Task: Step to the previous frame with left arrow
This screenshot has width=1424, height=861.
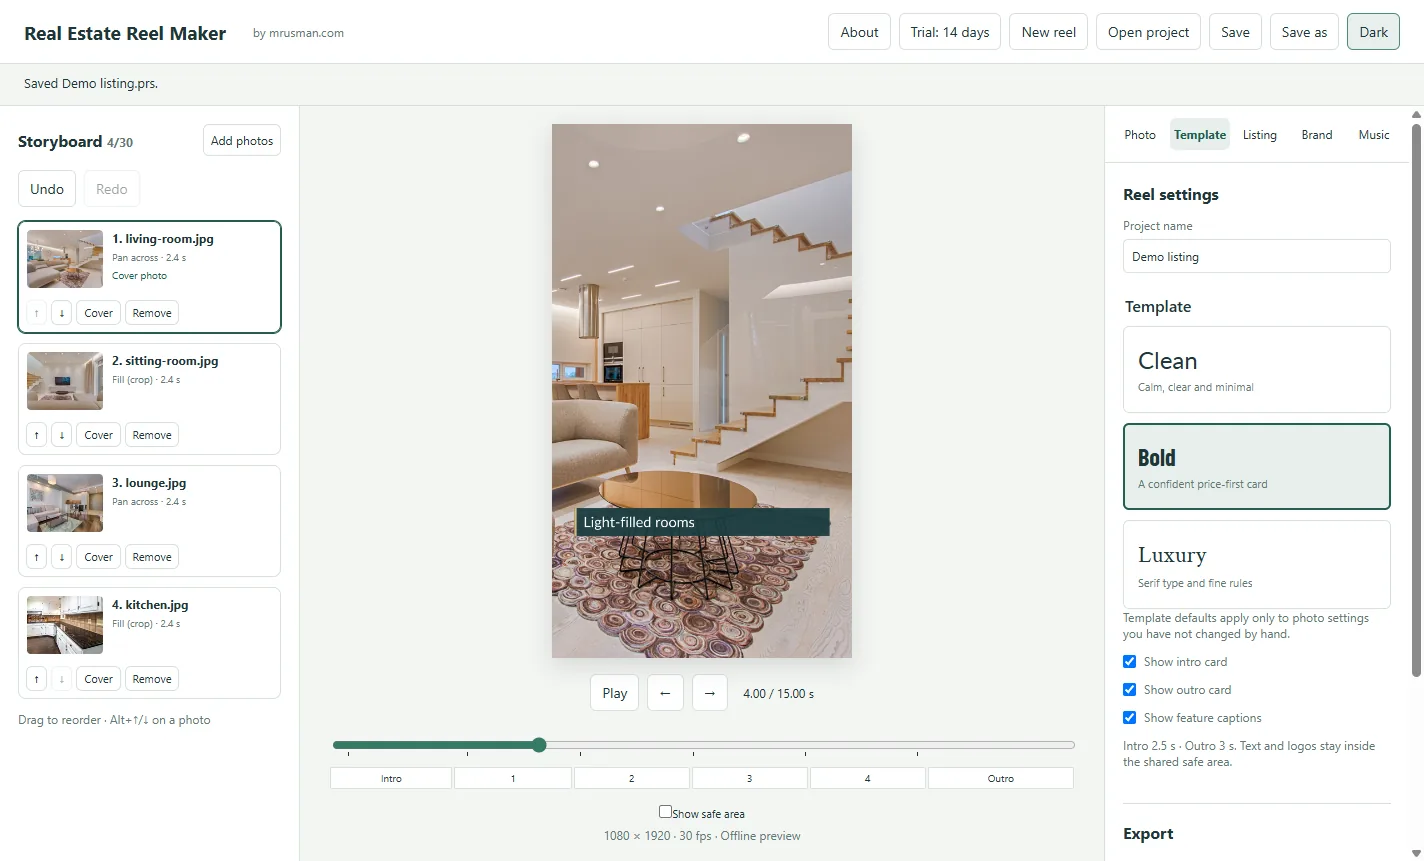Action: click(x=665, y=693)
